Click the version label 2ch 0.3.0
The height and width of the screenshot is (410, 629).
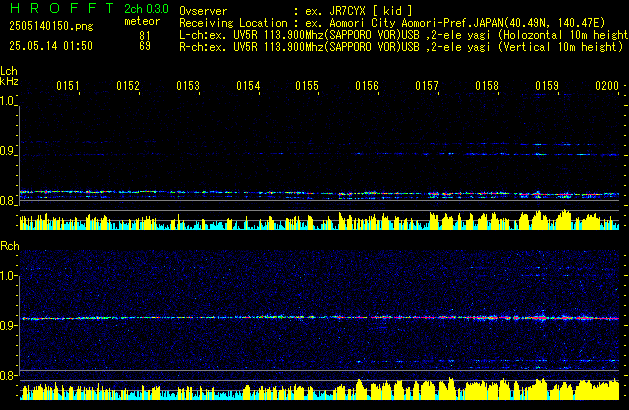tap(146, 9)
